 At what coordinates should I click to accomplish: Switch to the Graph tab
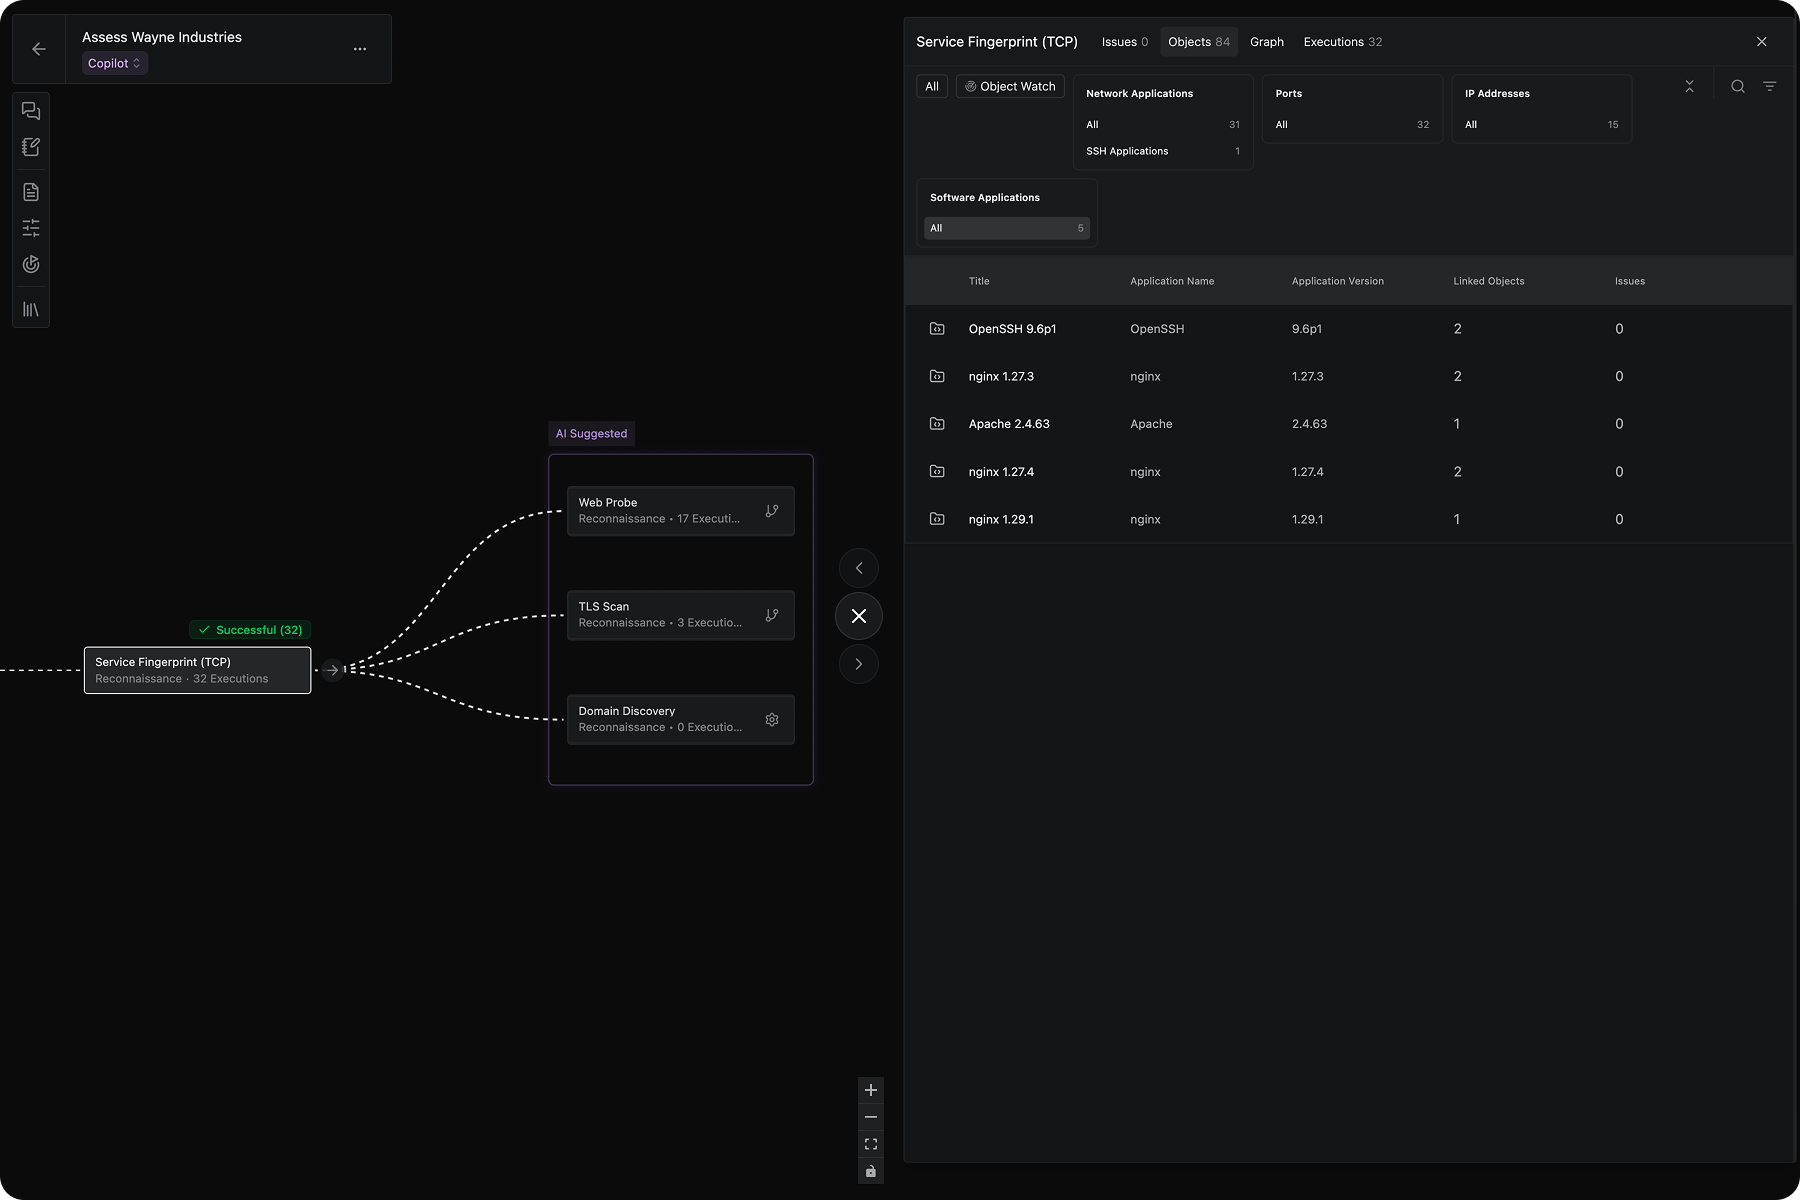[x=1266, y=42]
